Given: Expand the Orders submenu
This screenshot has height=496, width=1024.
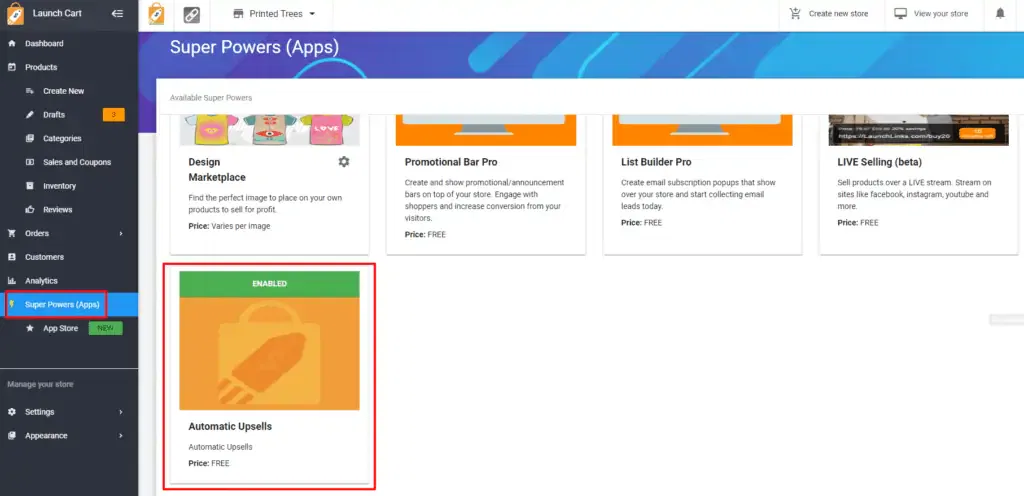Looking at the screenshot, I should pyautogui.click(x=121, y=234).
